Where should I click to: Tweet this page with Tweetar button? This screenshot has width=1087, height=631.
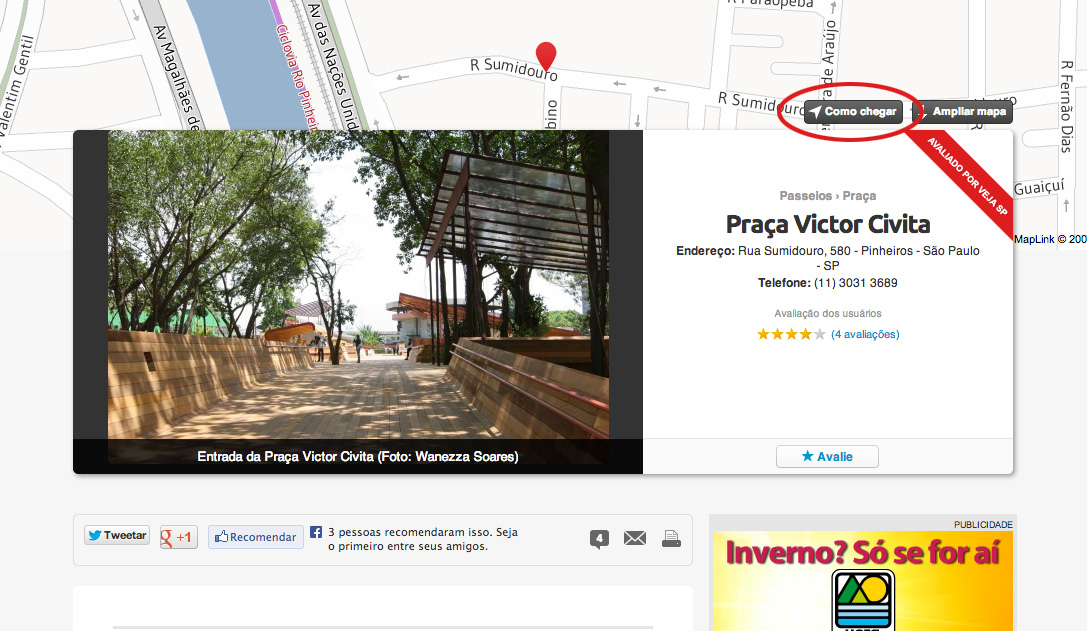pos(117,536)
